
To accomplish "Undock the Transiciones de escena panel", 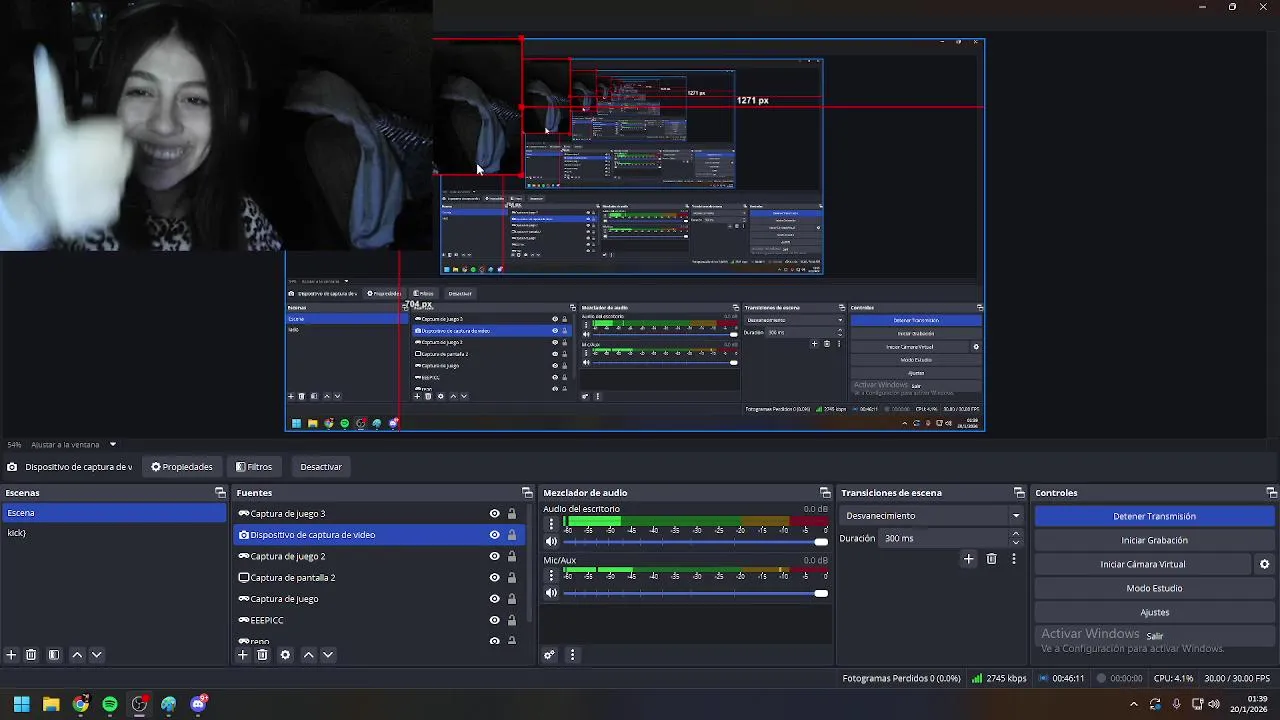I will (1019, 493).
